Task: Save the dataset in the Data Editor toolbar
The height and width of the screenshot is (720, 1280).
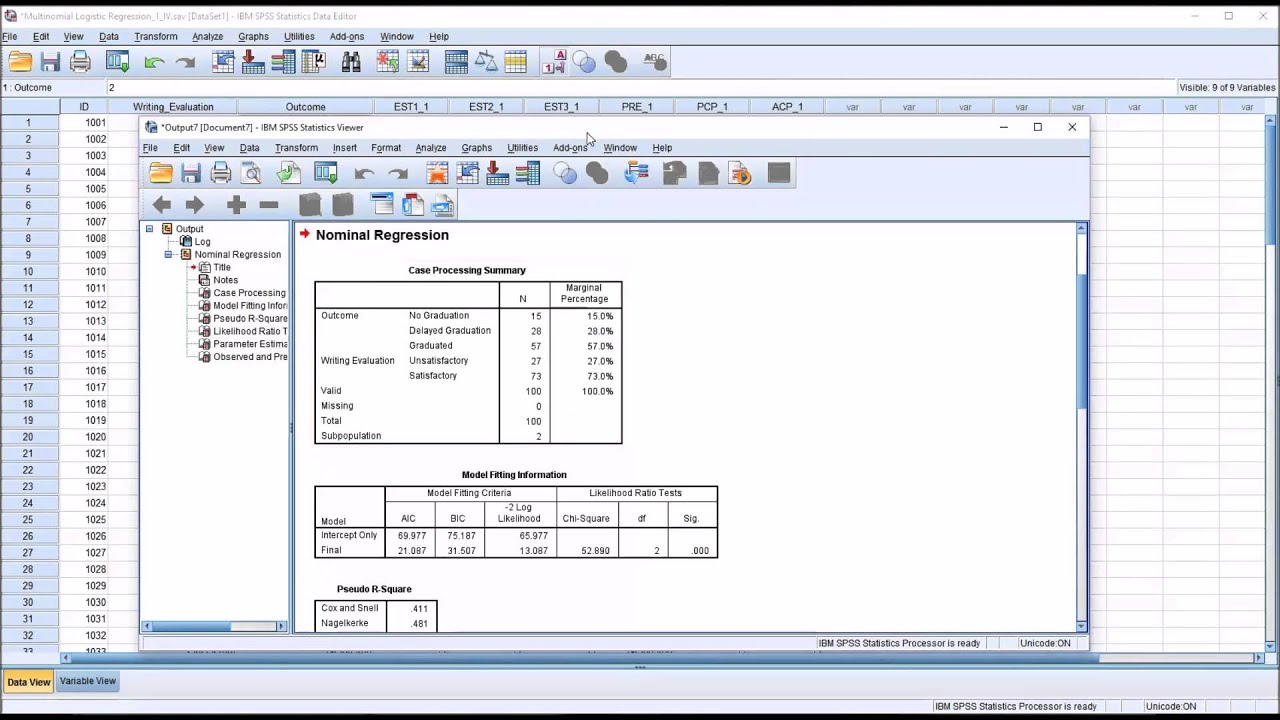Action: (50, 62)
